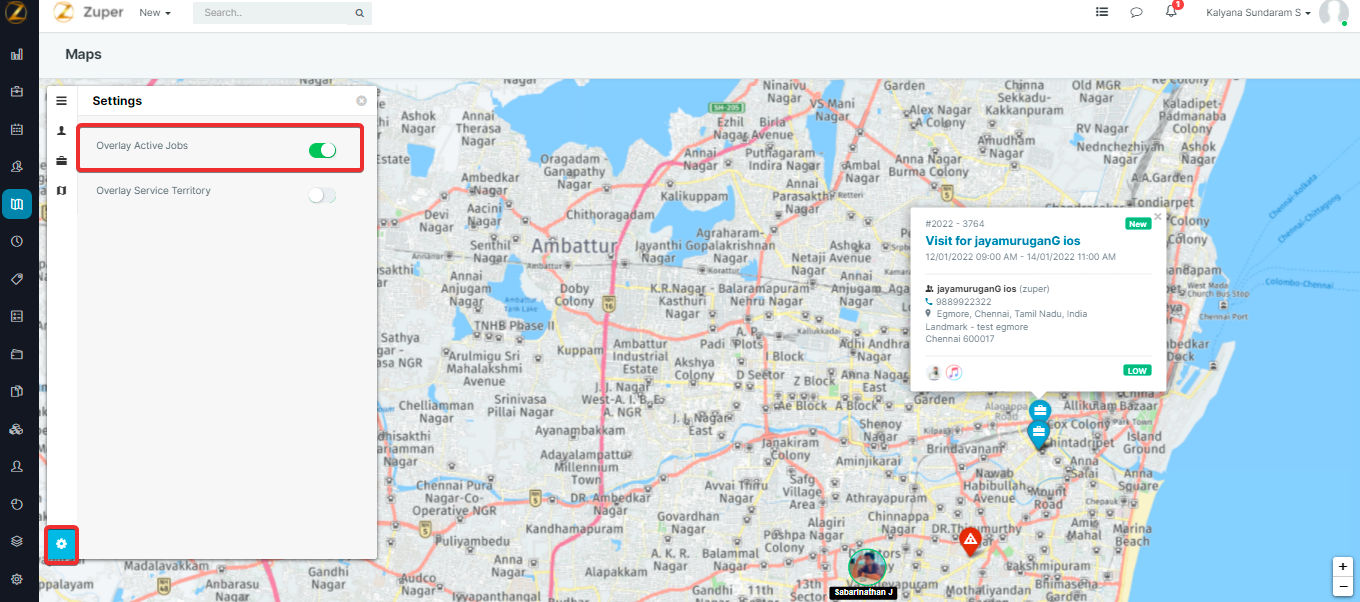Image resolution: width=1360 pixels, height=602 pixels.
Task: Open the folder icon in dark sidebar
Action: tap(17, 354)
